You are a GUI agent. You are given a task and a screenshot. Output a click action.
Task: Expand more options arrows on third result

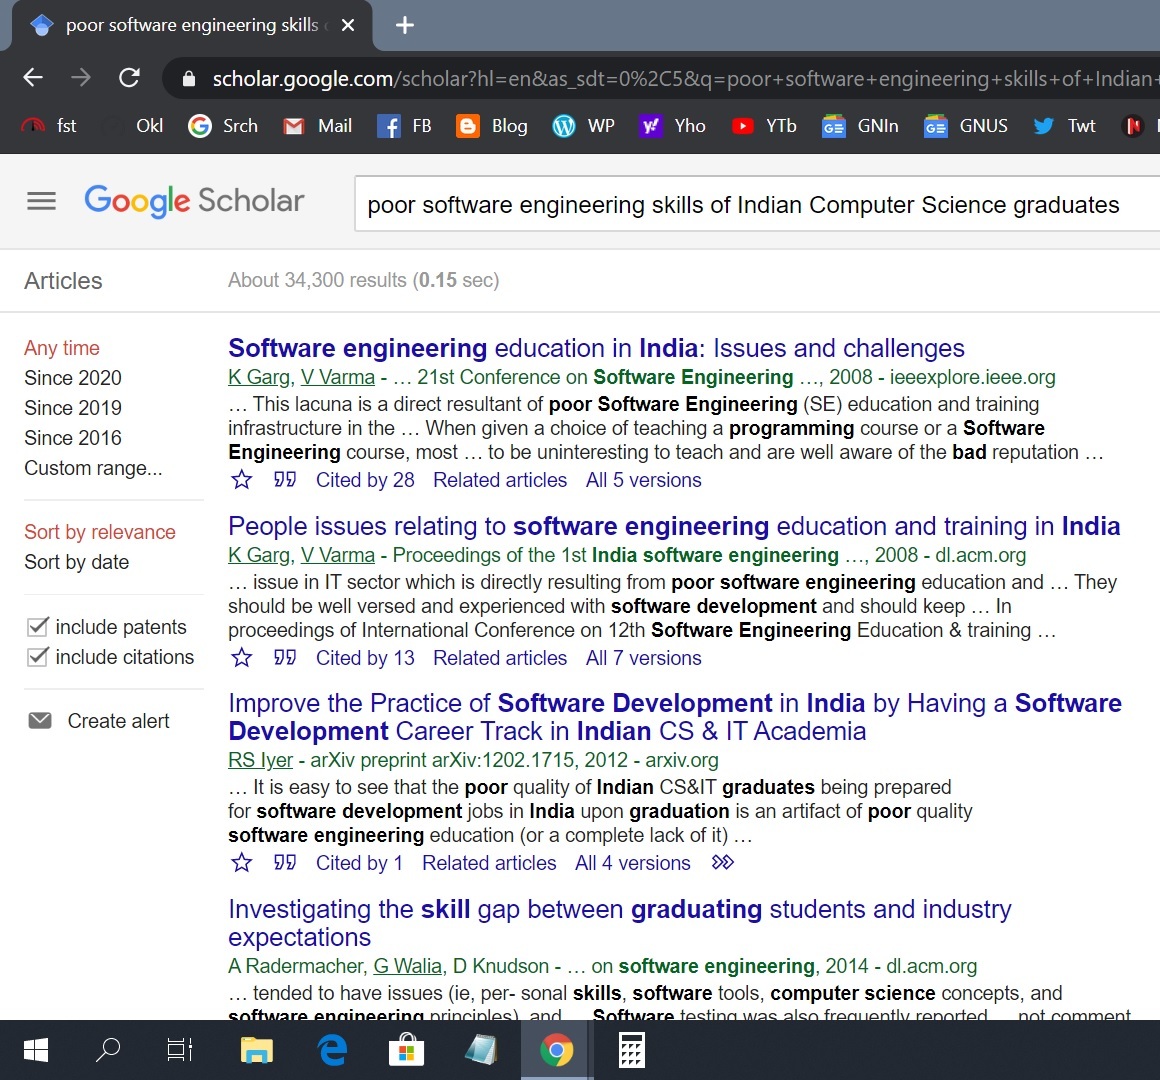pos(722,862)
